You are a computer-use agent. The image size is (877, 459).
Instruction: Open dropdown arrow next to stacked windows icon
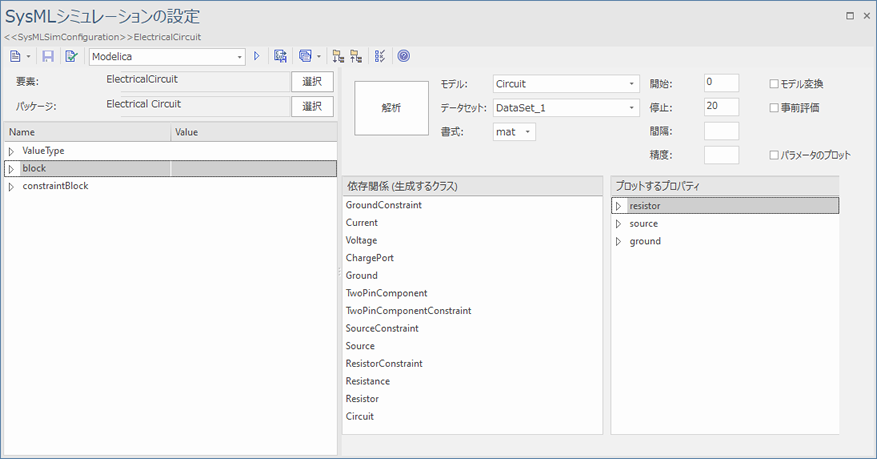[319, 56]
